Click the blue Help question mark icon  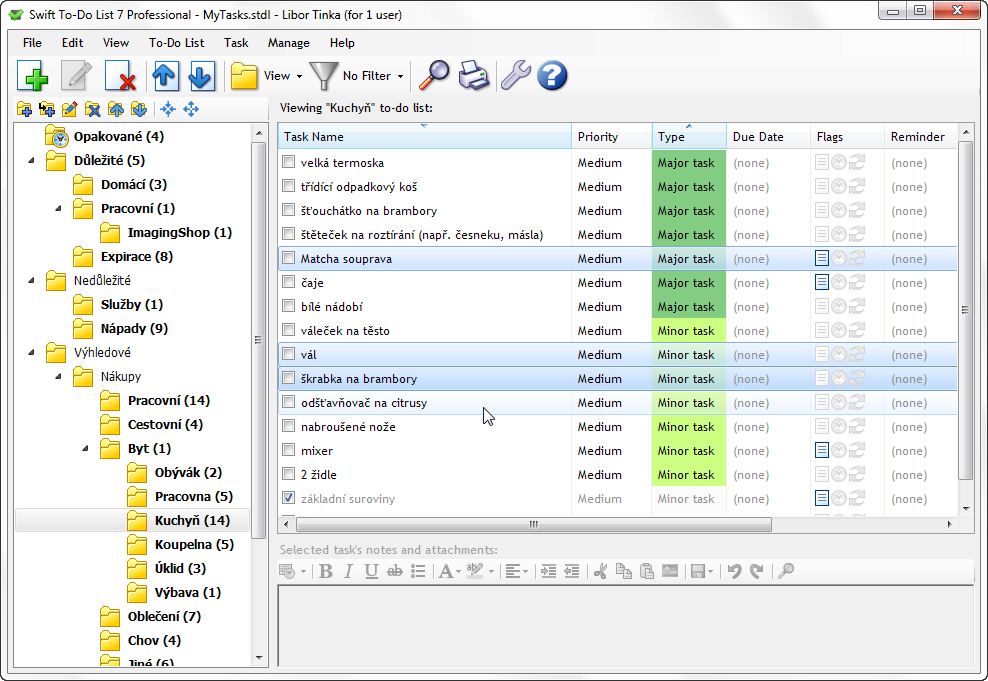552,76
